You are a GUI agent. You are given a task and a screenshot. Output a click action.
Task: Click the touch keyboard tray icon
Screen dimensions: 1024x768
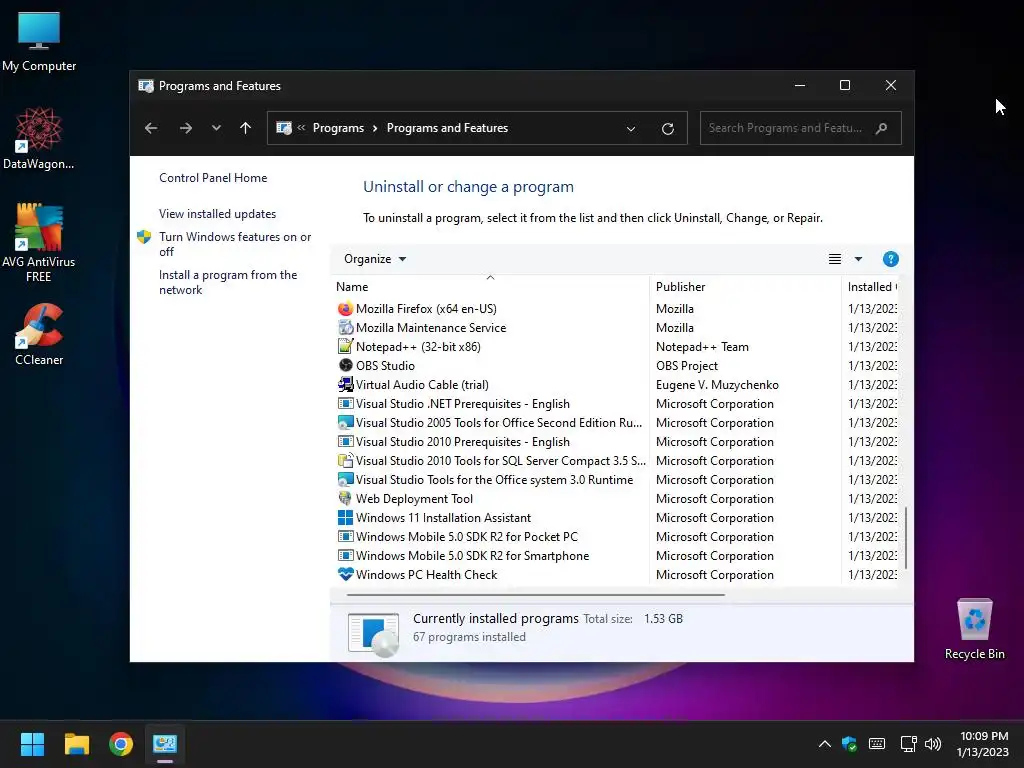click(x=877, y=744)
